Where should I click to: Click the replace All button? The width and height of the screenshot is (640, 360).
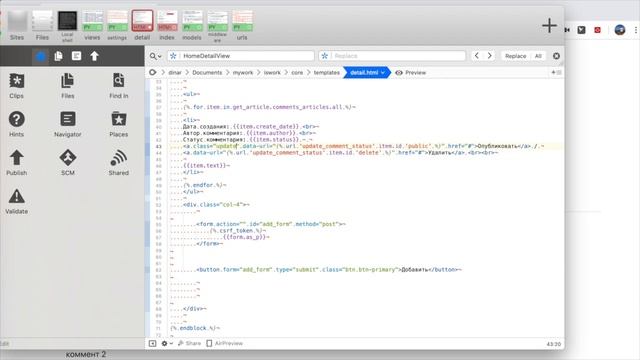point(538,56)
